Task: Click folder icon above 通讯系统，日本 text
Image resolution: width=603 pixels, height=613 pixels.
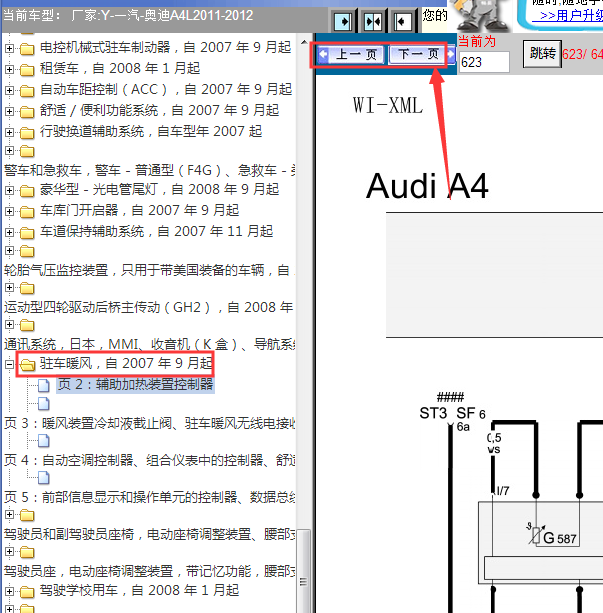Action: coord(27,325)
